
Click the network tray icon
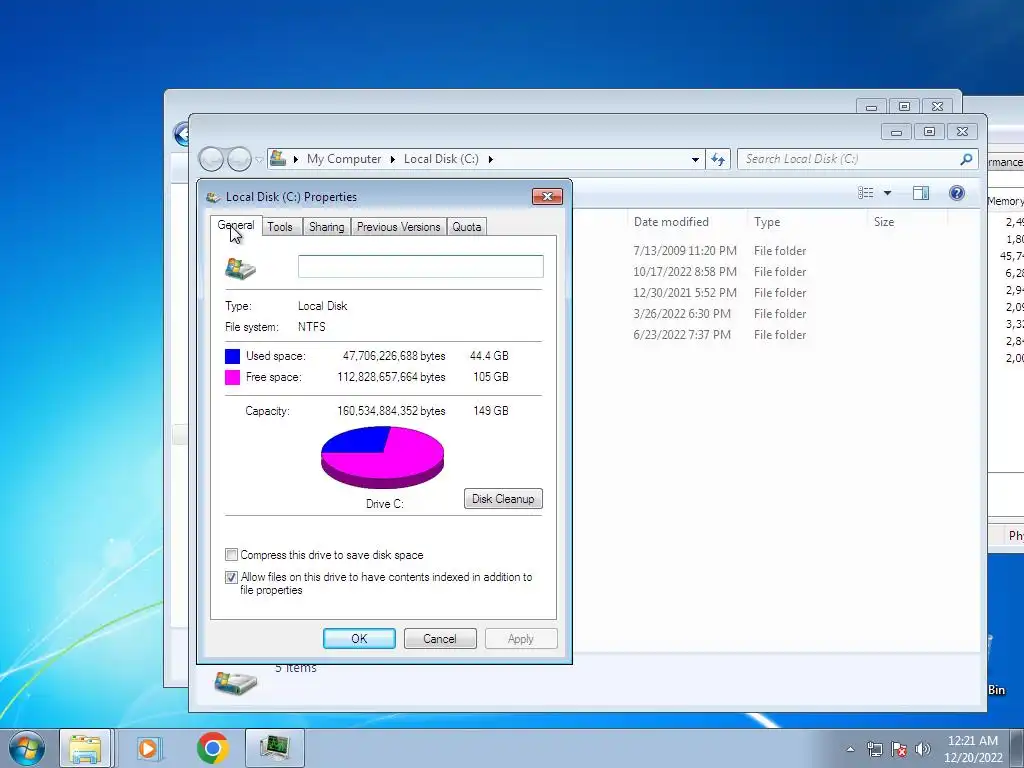click(x=874, y=749)
